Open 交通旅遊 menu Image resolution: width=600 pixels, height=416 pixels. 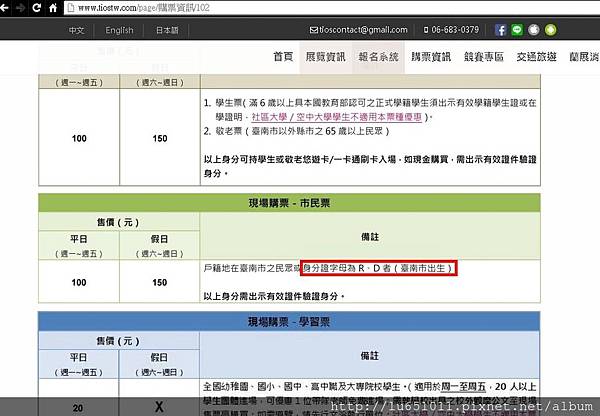point(536,57)
